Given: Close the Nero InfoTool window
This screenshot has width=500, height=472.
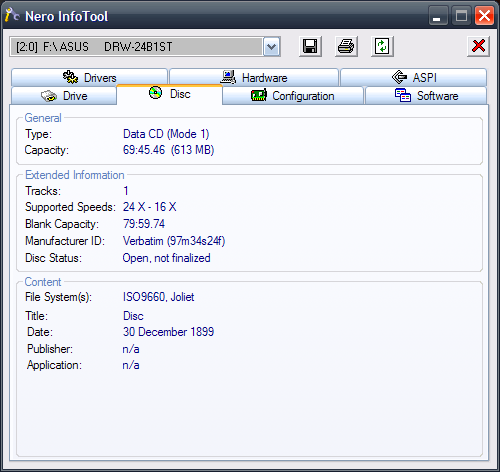Looking at the screenshot, I should [484, 16].
